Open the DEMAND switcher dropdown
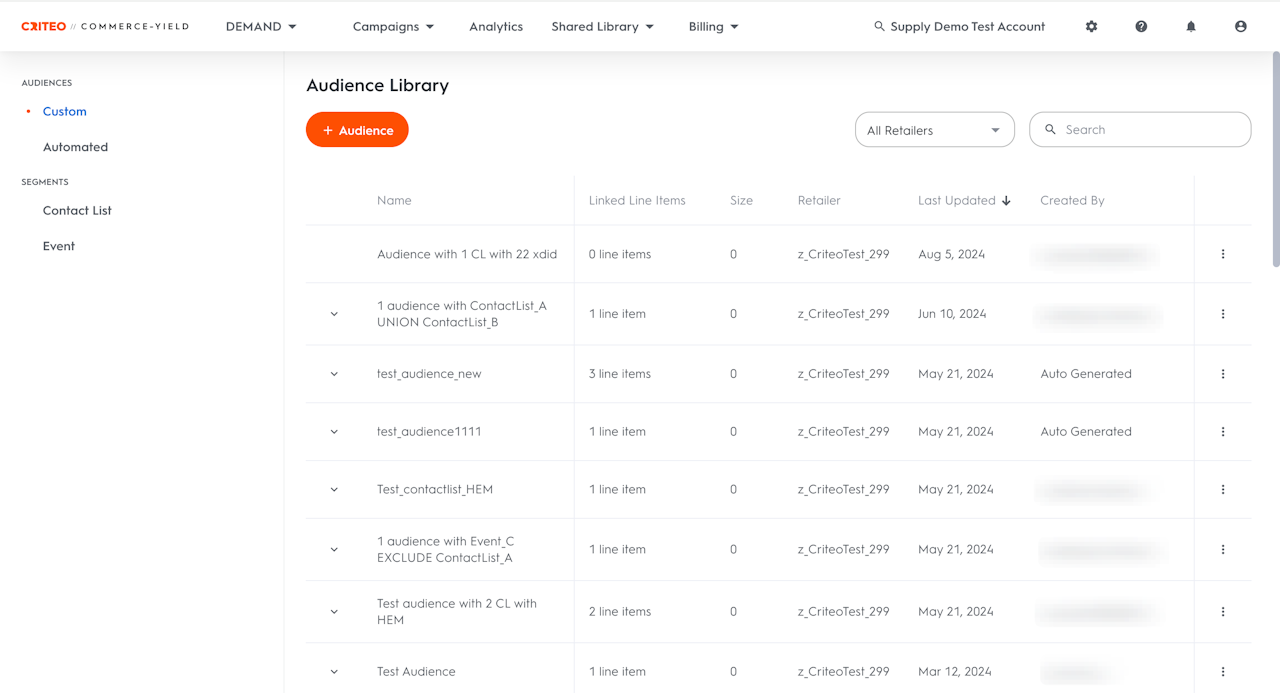Screen dimensions: 1280x693 click(x=261, y=27)
